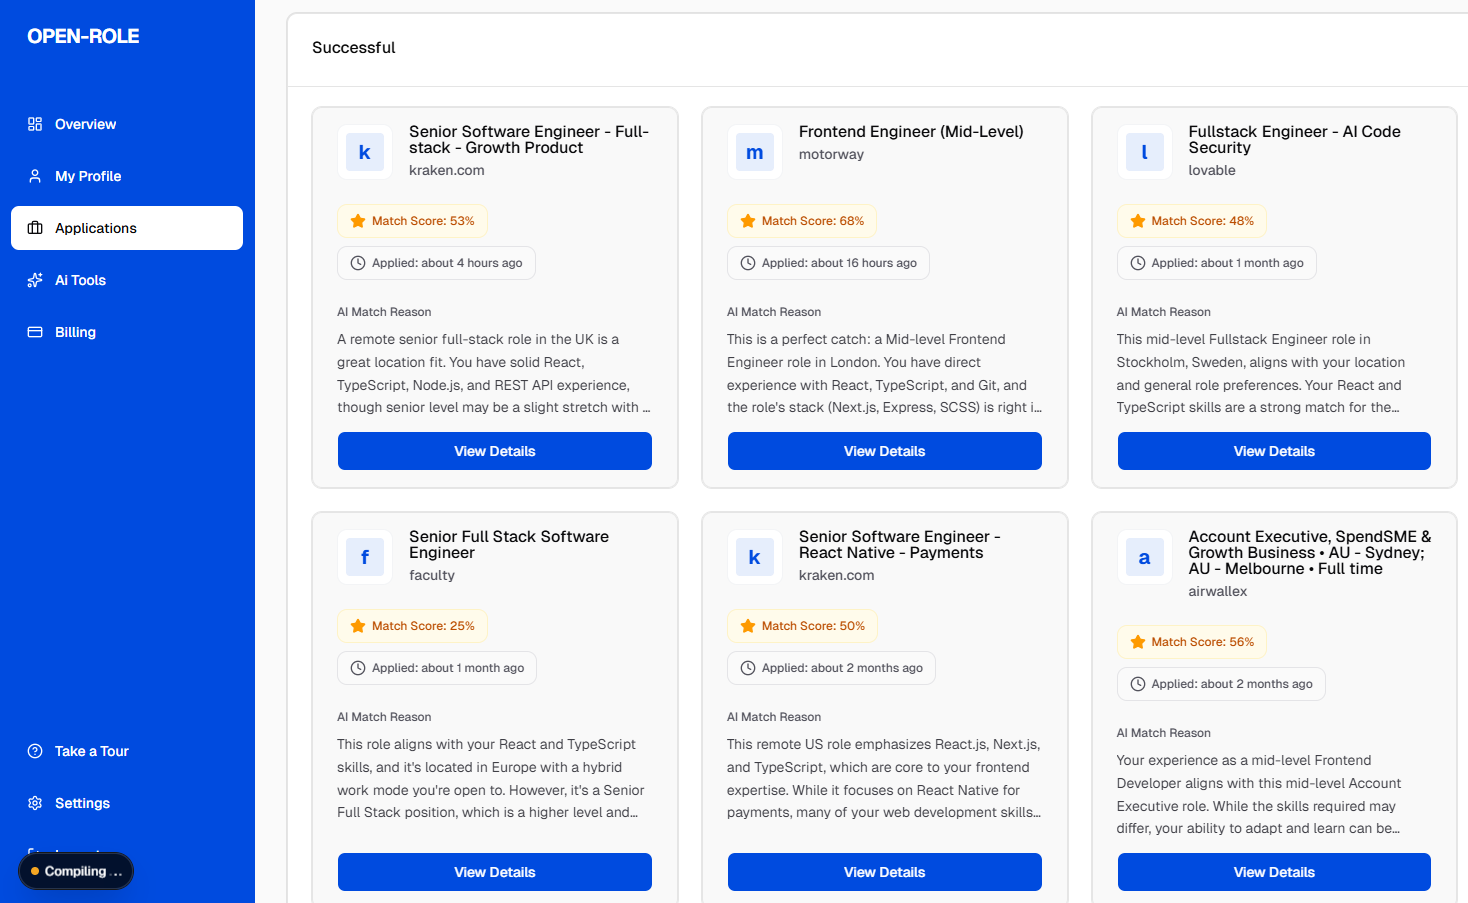This screenshot has width=1468, height=903.
Task: Click 'Match Score: 25%' badge
Action: coord(412,626)
